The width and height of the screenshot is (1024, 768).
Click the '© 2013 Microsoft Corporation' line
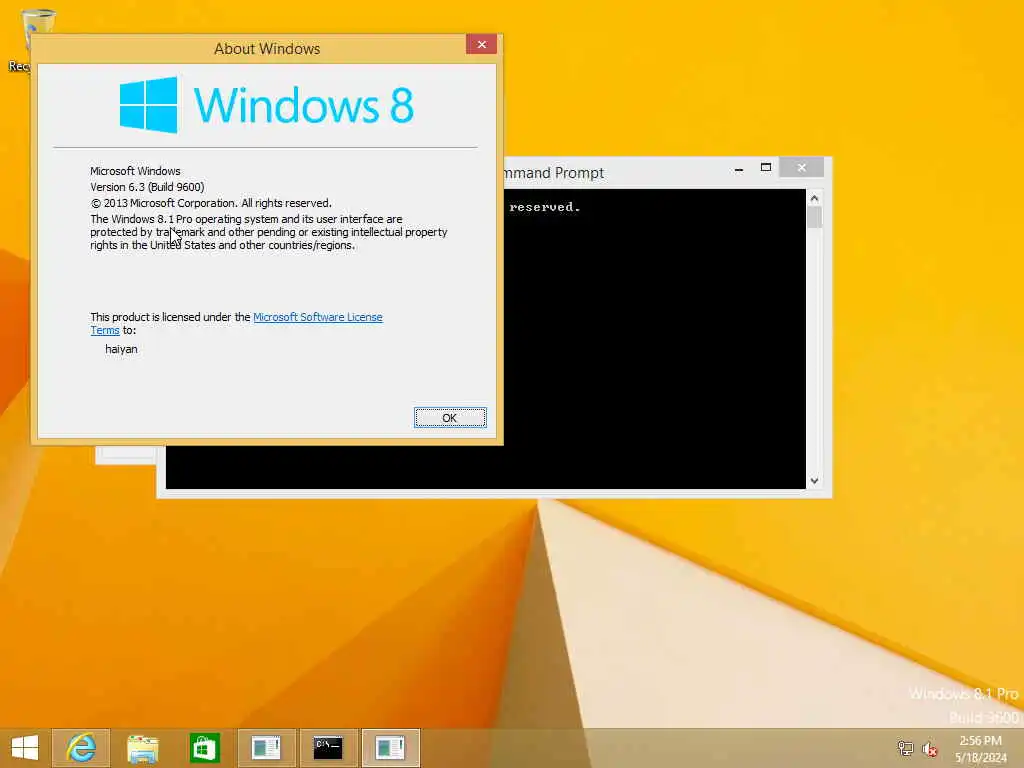tap(211, 203)
